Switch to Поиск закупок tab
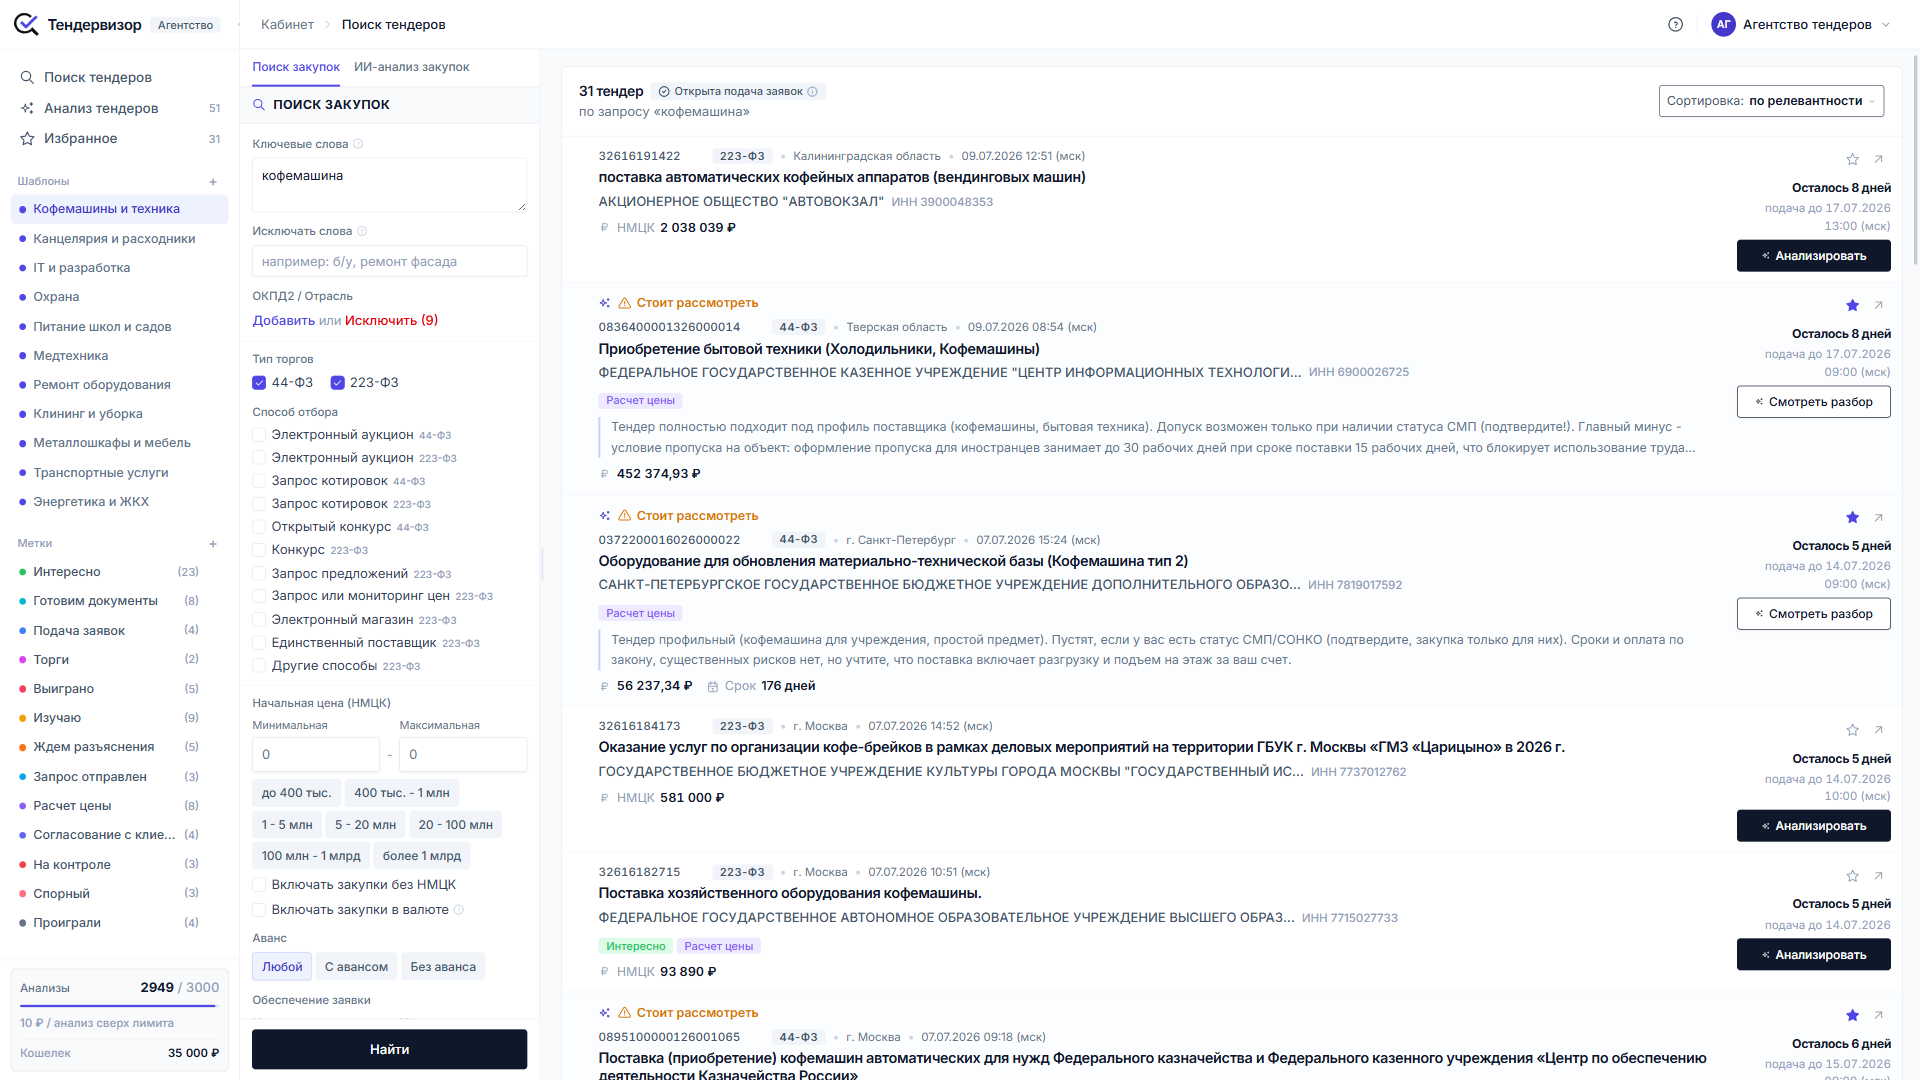Screen dimensions: 1920x1080 tap(296, 67)
